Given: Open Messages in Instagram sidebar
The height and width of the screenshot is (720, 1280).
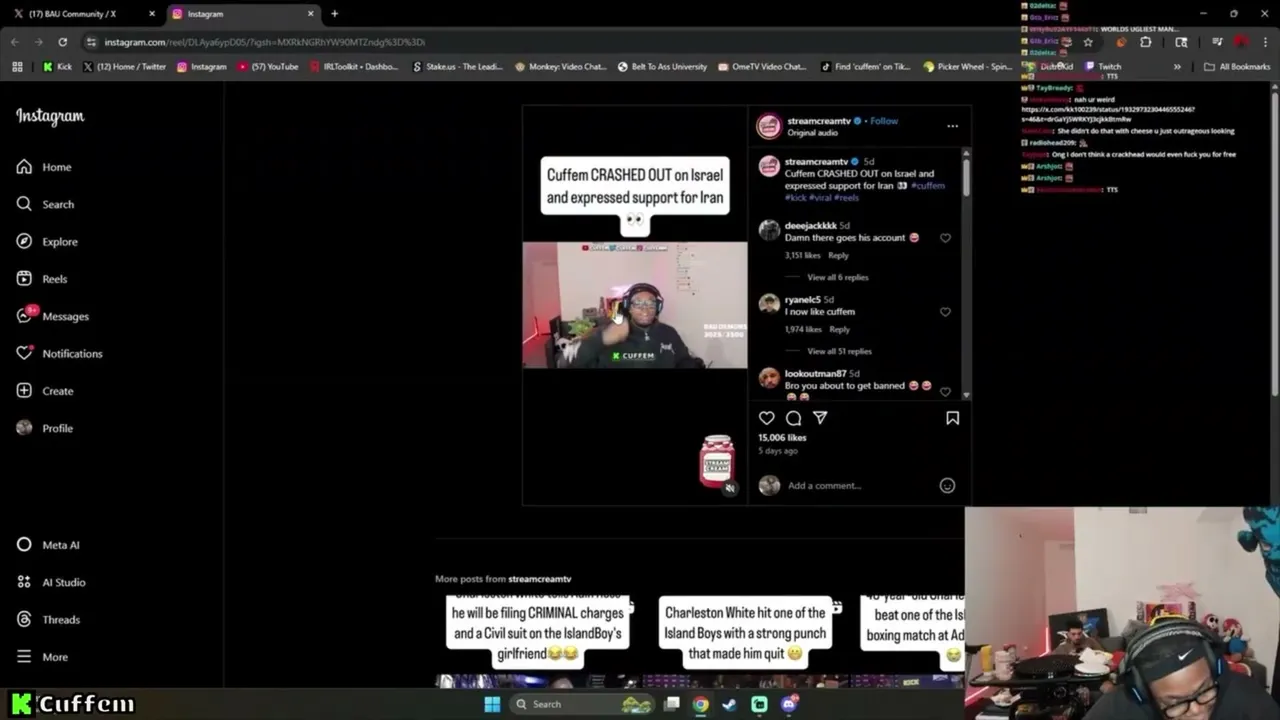Looking at the screenshot, I should pos(53,316).
